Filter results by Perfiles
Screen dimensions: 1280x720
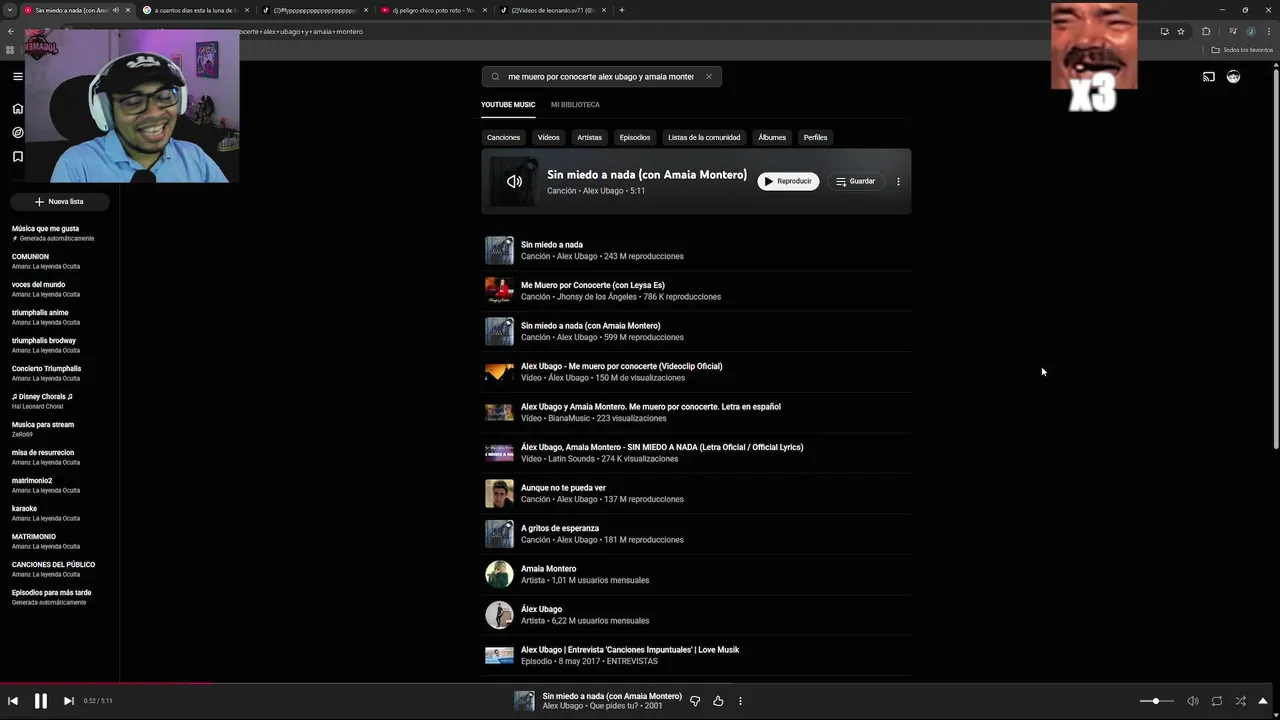point(815,137)
